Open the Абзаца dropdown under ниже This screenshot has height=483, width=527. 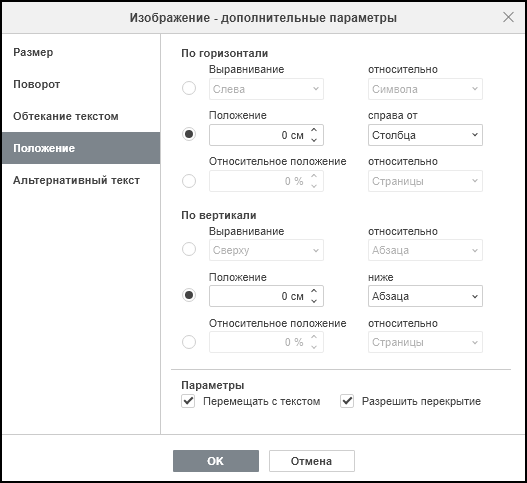[425, 296]
